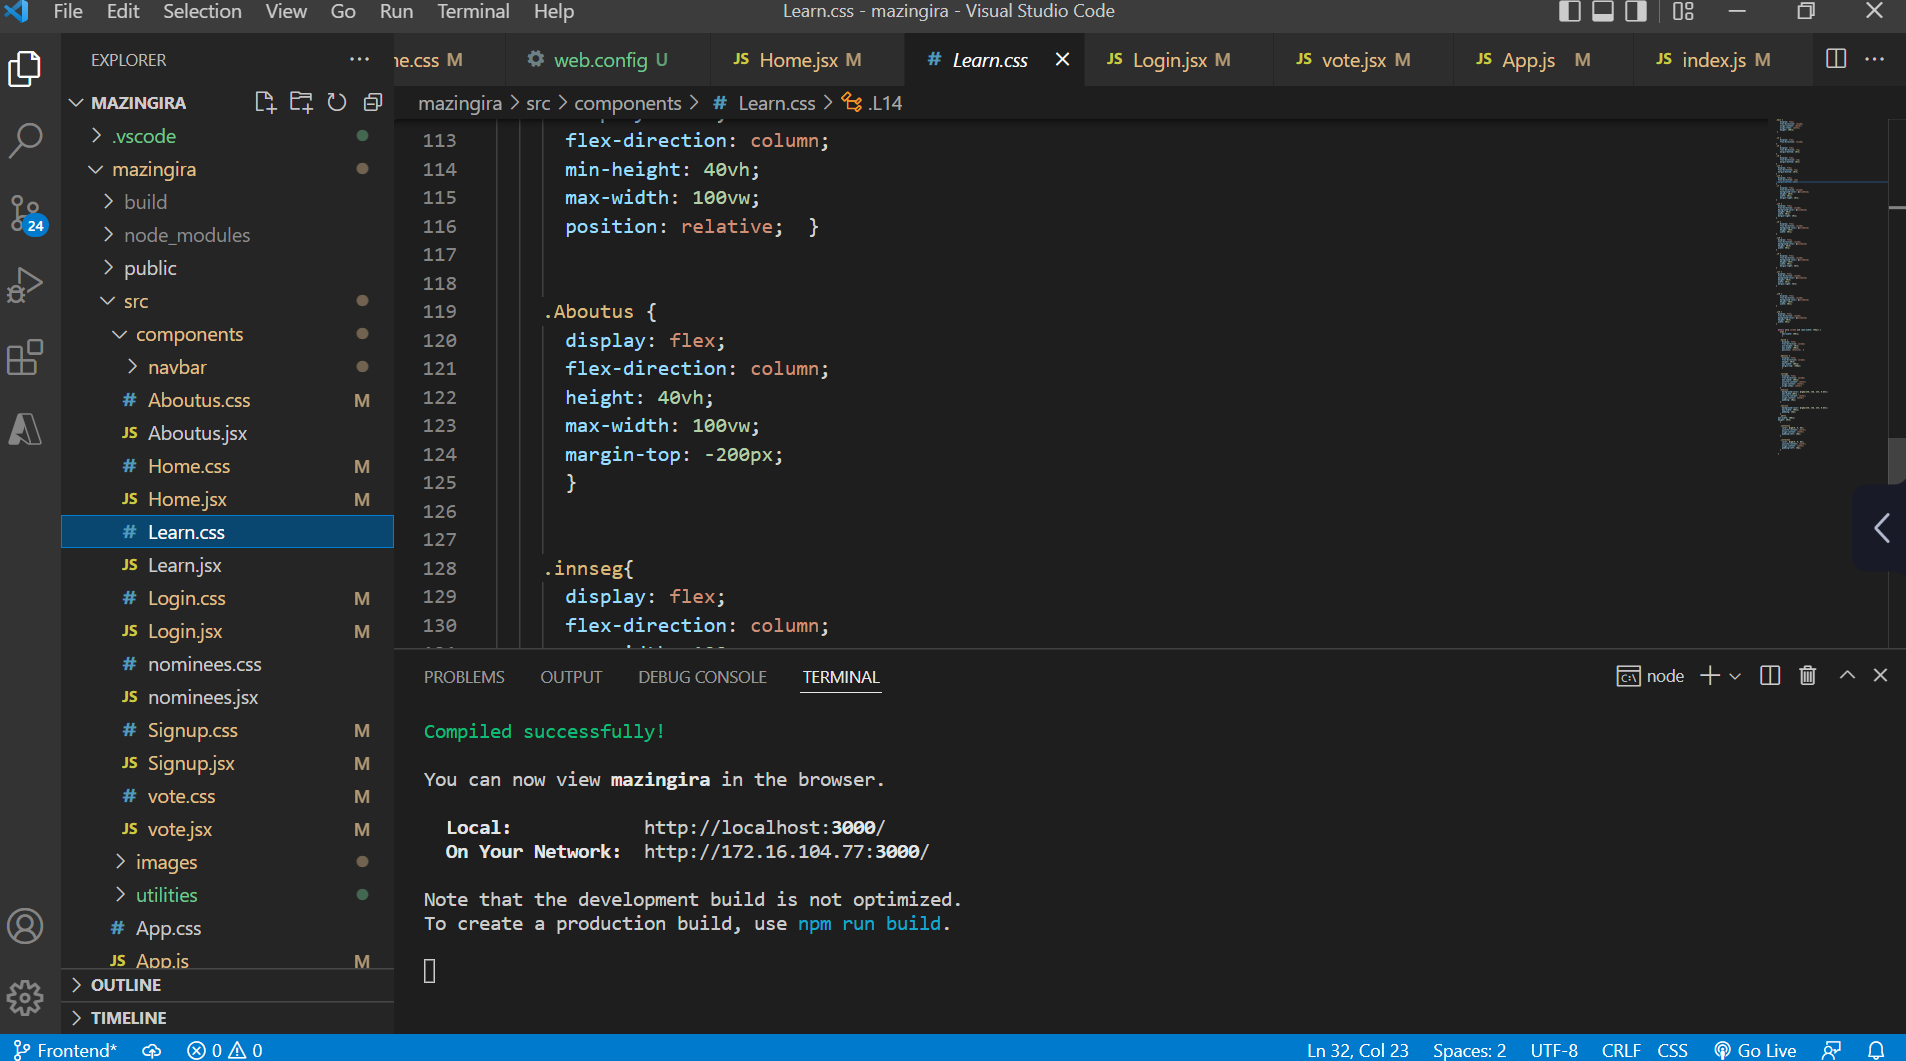Screen dimensions: 1906x1061
Task: Open Source Control view with 24 changes
Action: point(25,213)
